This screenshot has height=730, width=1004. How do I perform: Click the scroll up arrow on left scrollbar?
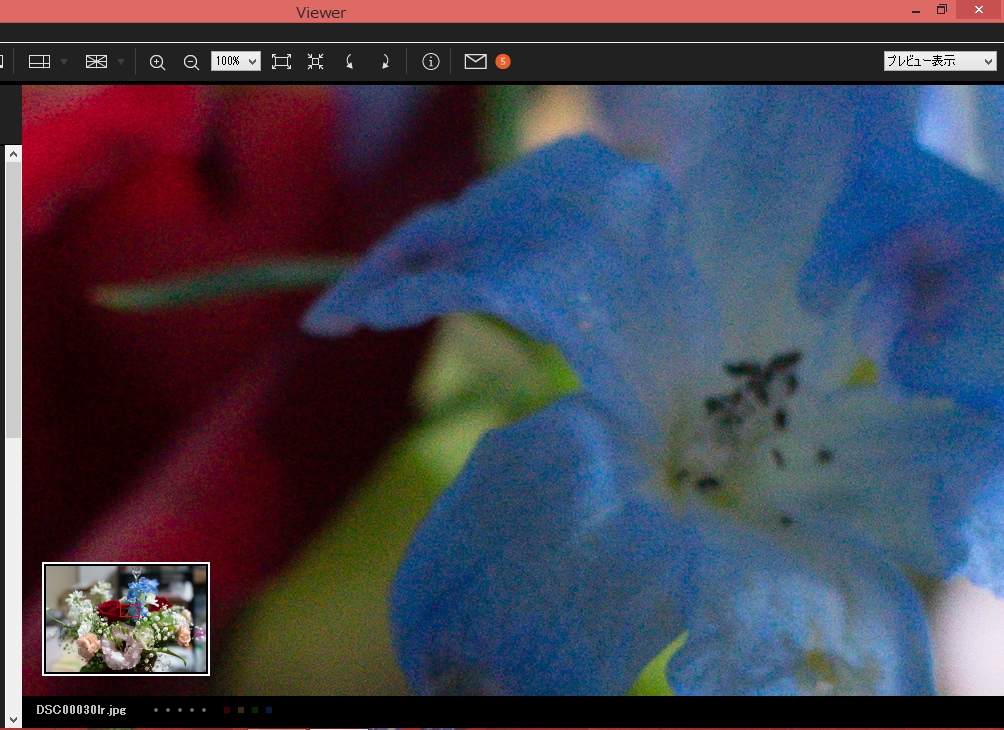tap(13, 154)
